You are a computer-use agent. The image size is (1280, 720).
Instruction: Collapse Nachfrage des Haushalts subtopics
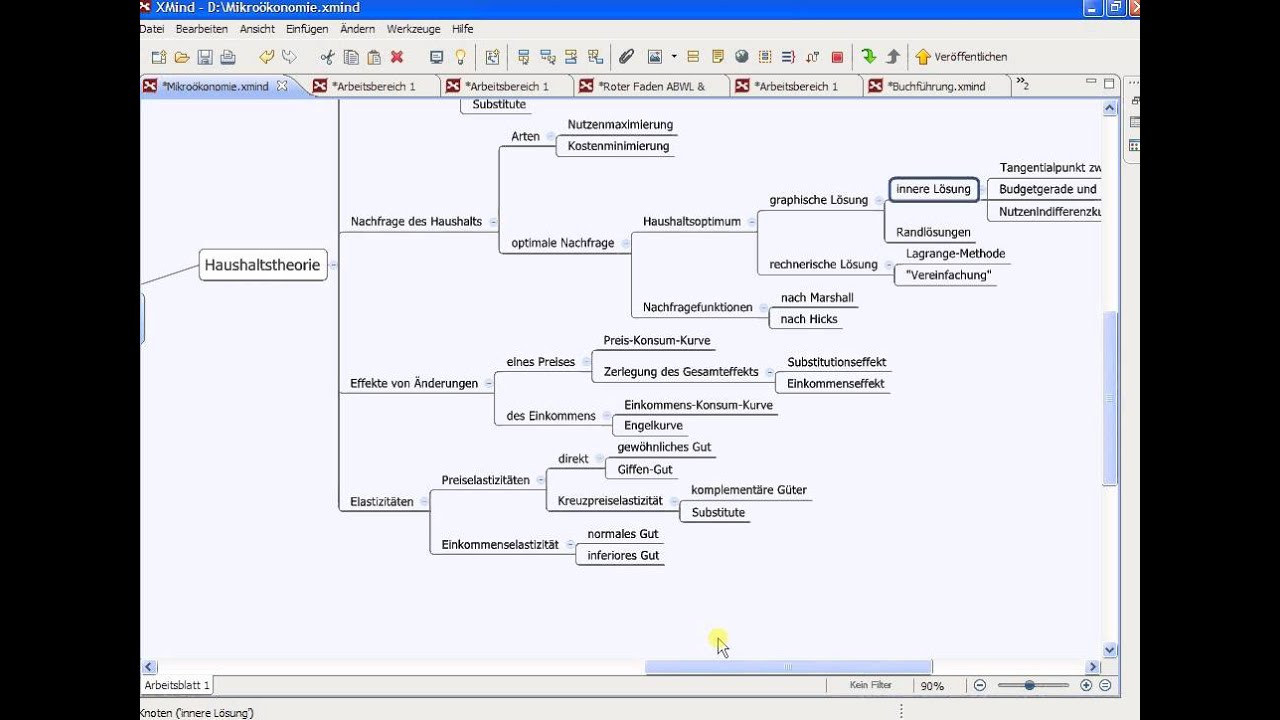(x=493, y=222)
